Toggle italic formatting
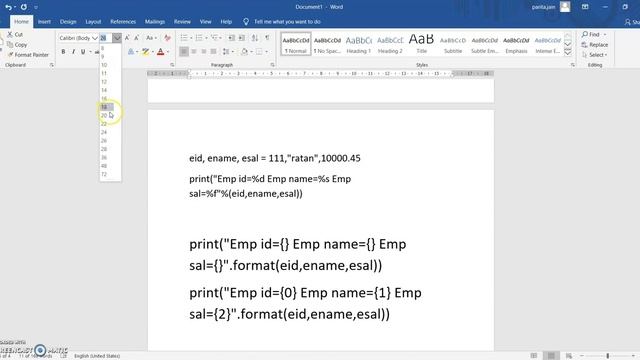The height and width of the screenshot is (360, 640). point(73,52)
